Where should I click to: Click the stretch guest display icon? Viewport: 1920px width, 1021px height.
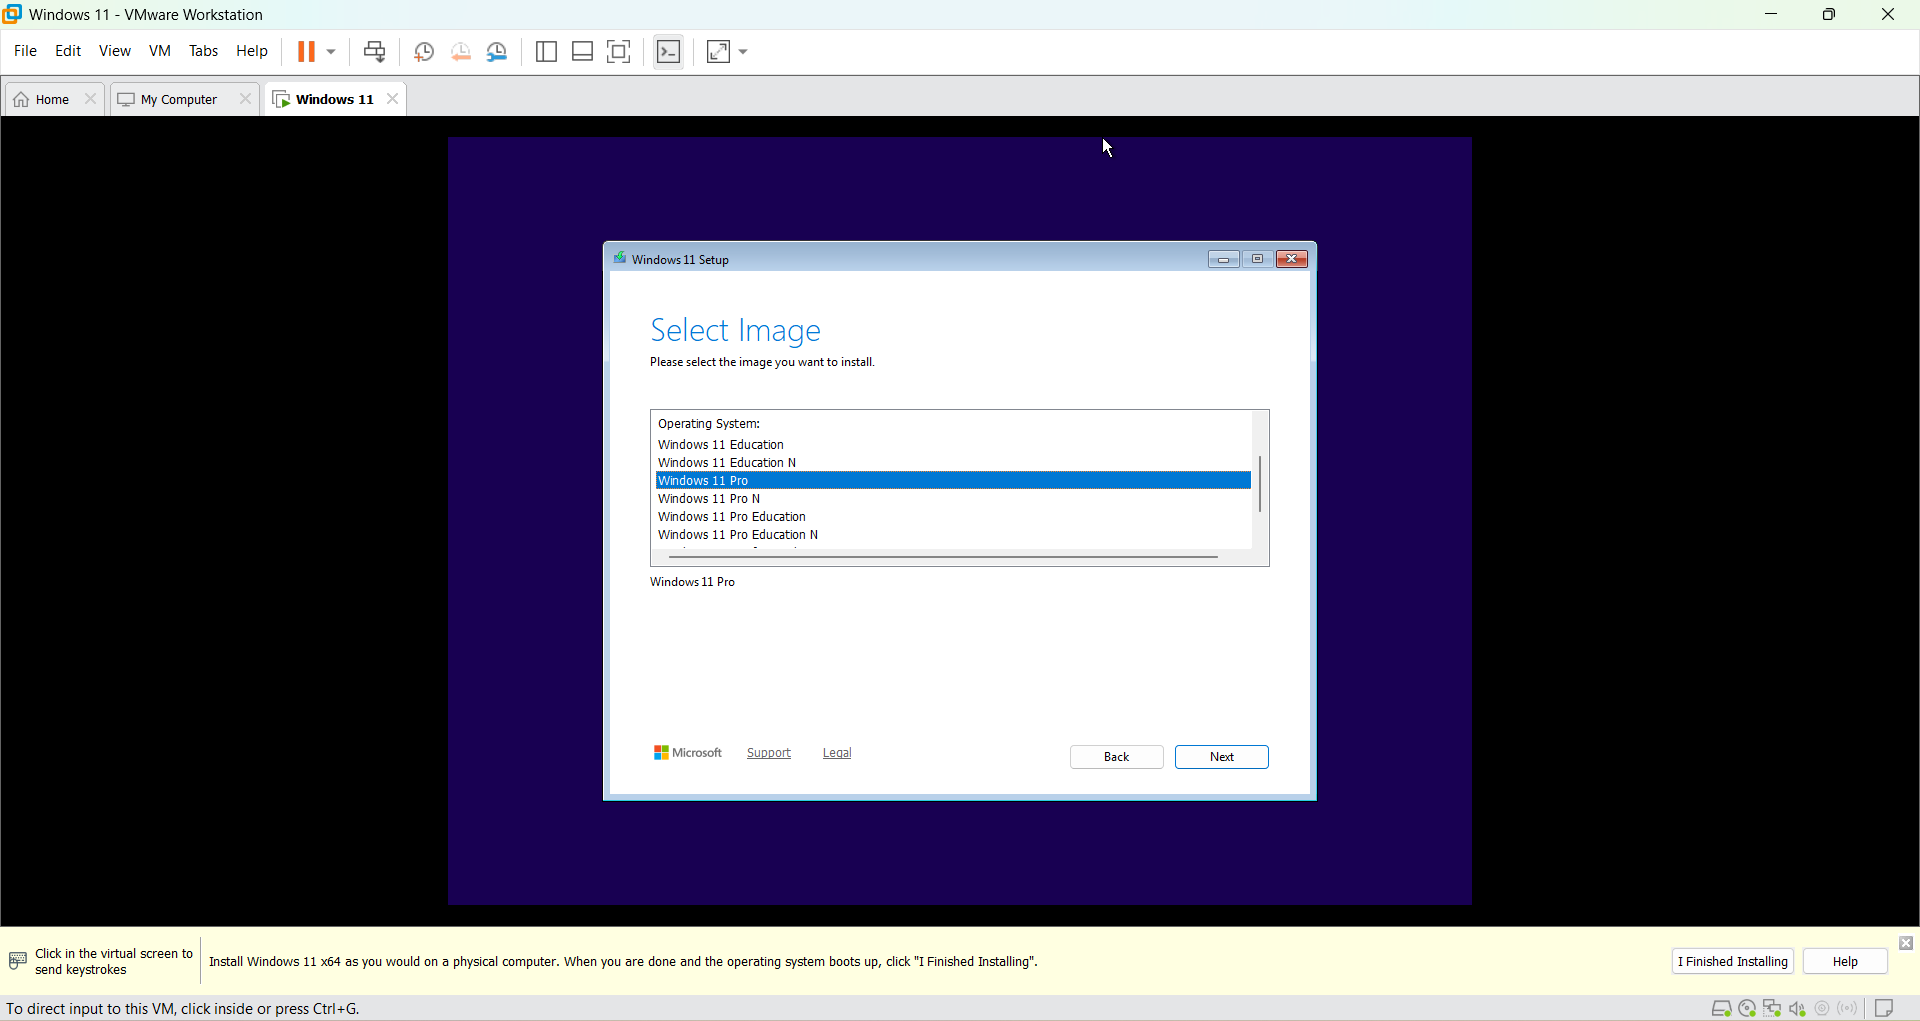718,52
